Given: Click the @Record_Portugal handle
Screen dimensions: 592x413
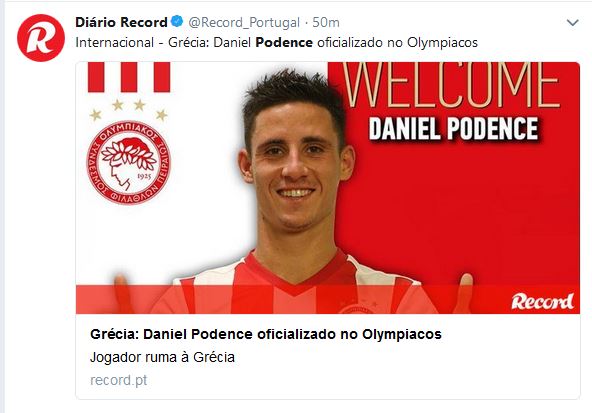Looking at the screenshot, I should click(x=244, y=23).
